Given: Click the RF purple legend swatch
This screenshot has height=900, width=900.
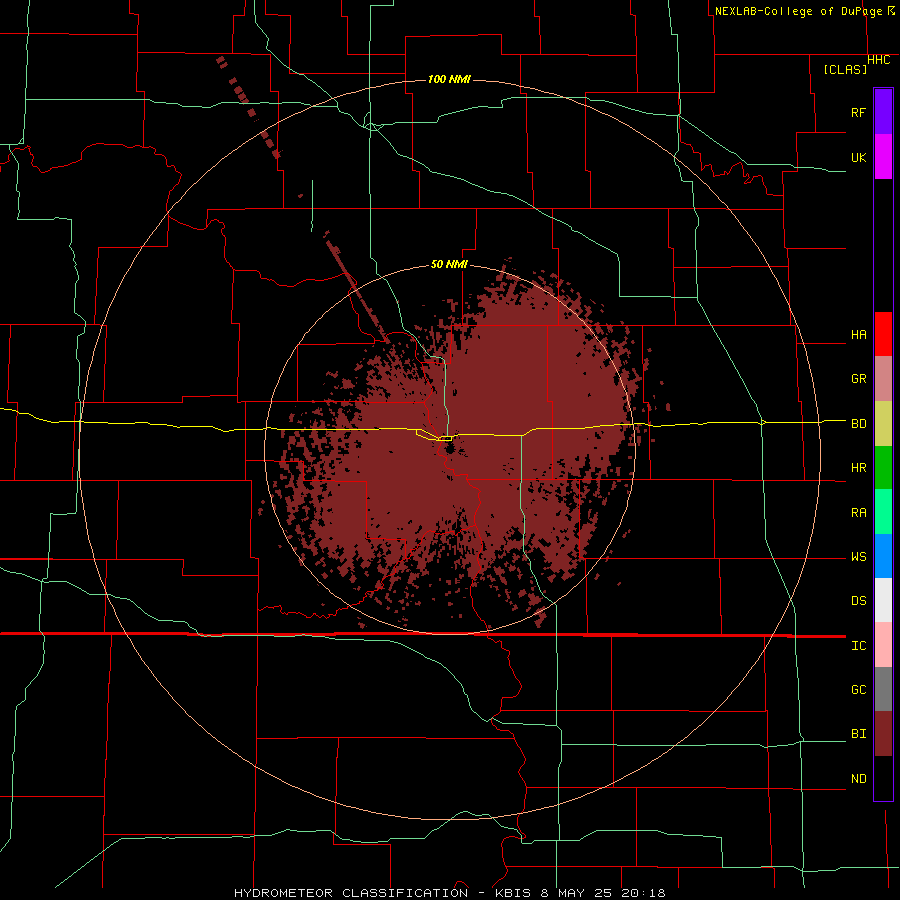Looking at the screenshot, I should pos(883,112).
